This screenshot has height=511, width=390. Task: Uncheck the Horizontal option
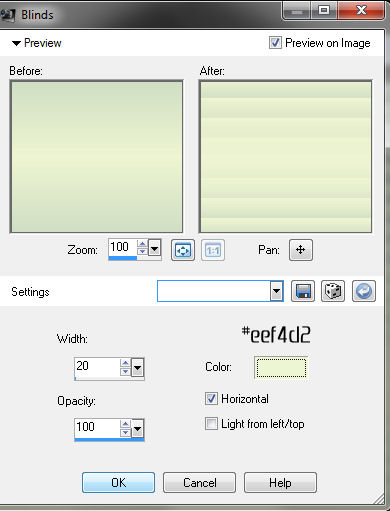[211, 399]
